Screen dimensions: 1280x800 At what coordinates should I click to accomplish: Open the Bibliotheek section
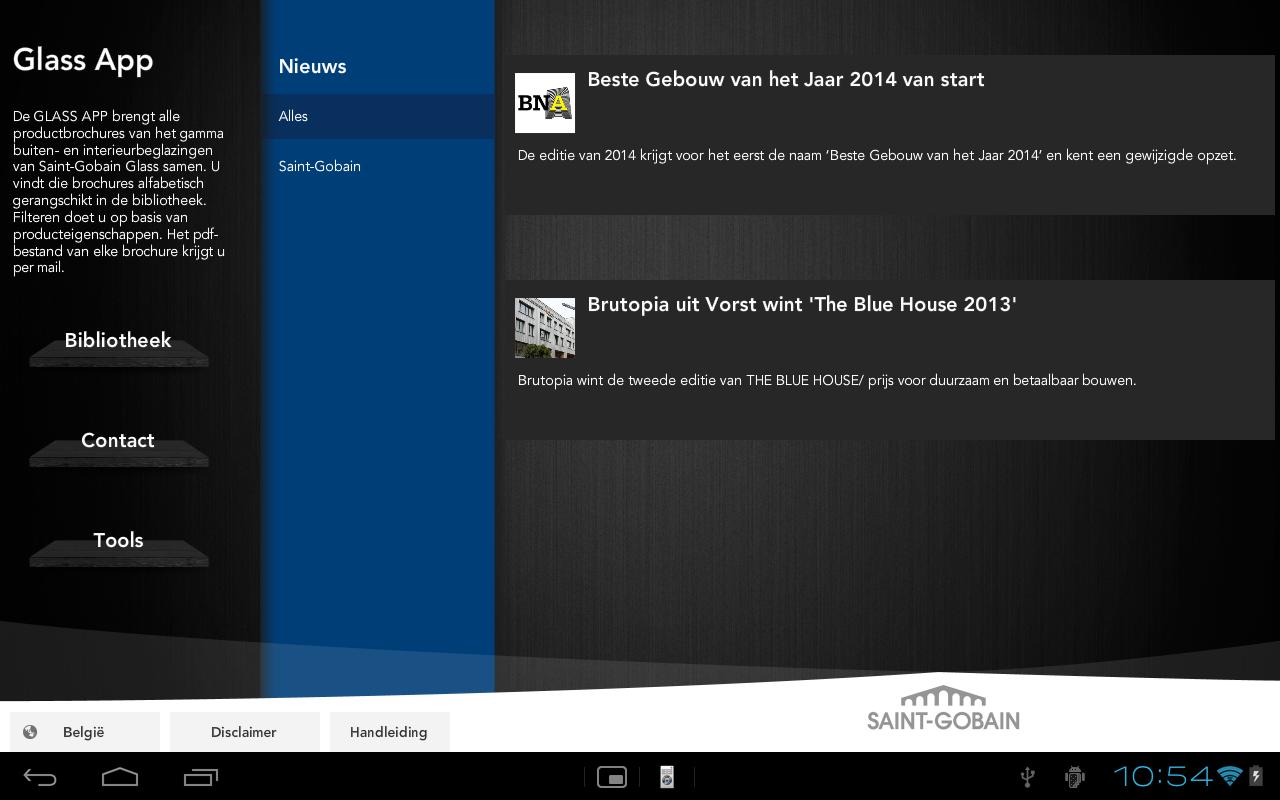click(118, 340)
